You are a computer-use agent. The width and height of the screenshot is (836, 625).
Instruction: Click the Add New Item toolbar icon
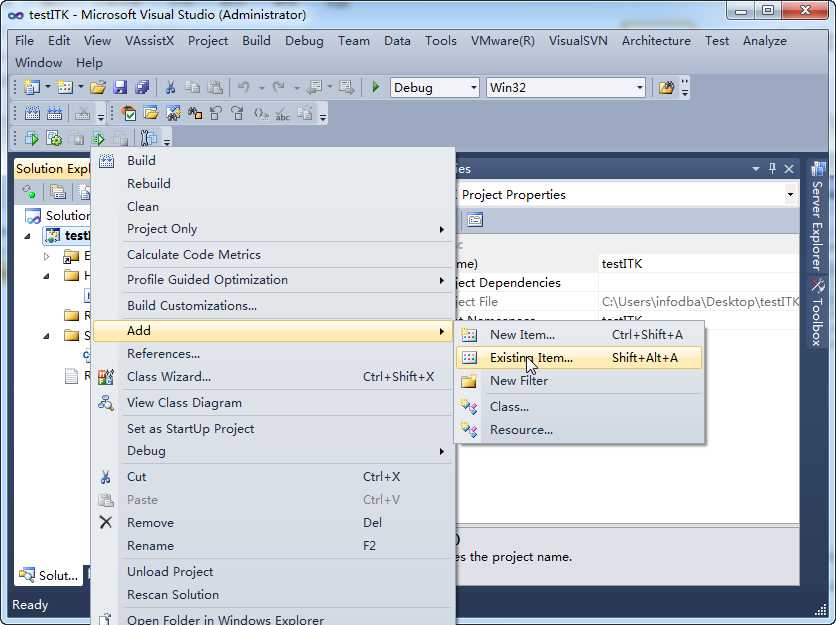tap(65, 87)
